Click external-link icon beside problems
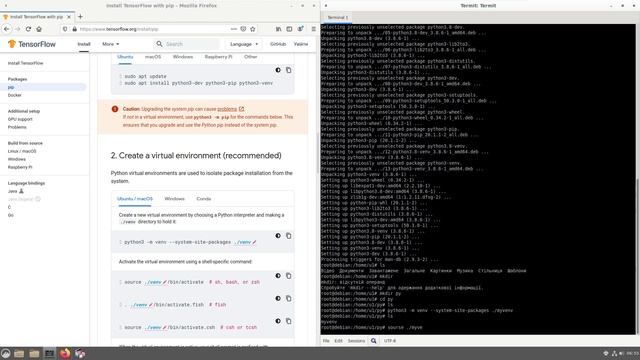 point(241,109)
